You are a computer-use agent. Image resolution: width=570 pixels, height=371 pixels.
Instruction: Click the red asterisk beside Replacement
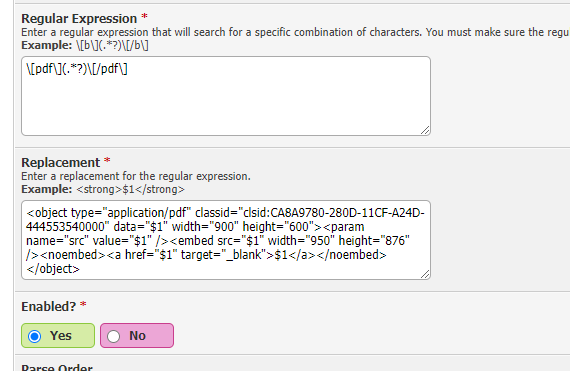point(107,161)
